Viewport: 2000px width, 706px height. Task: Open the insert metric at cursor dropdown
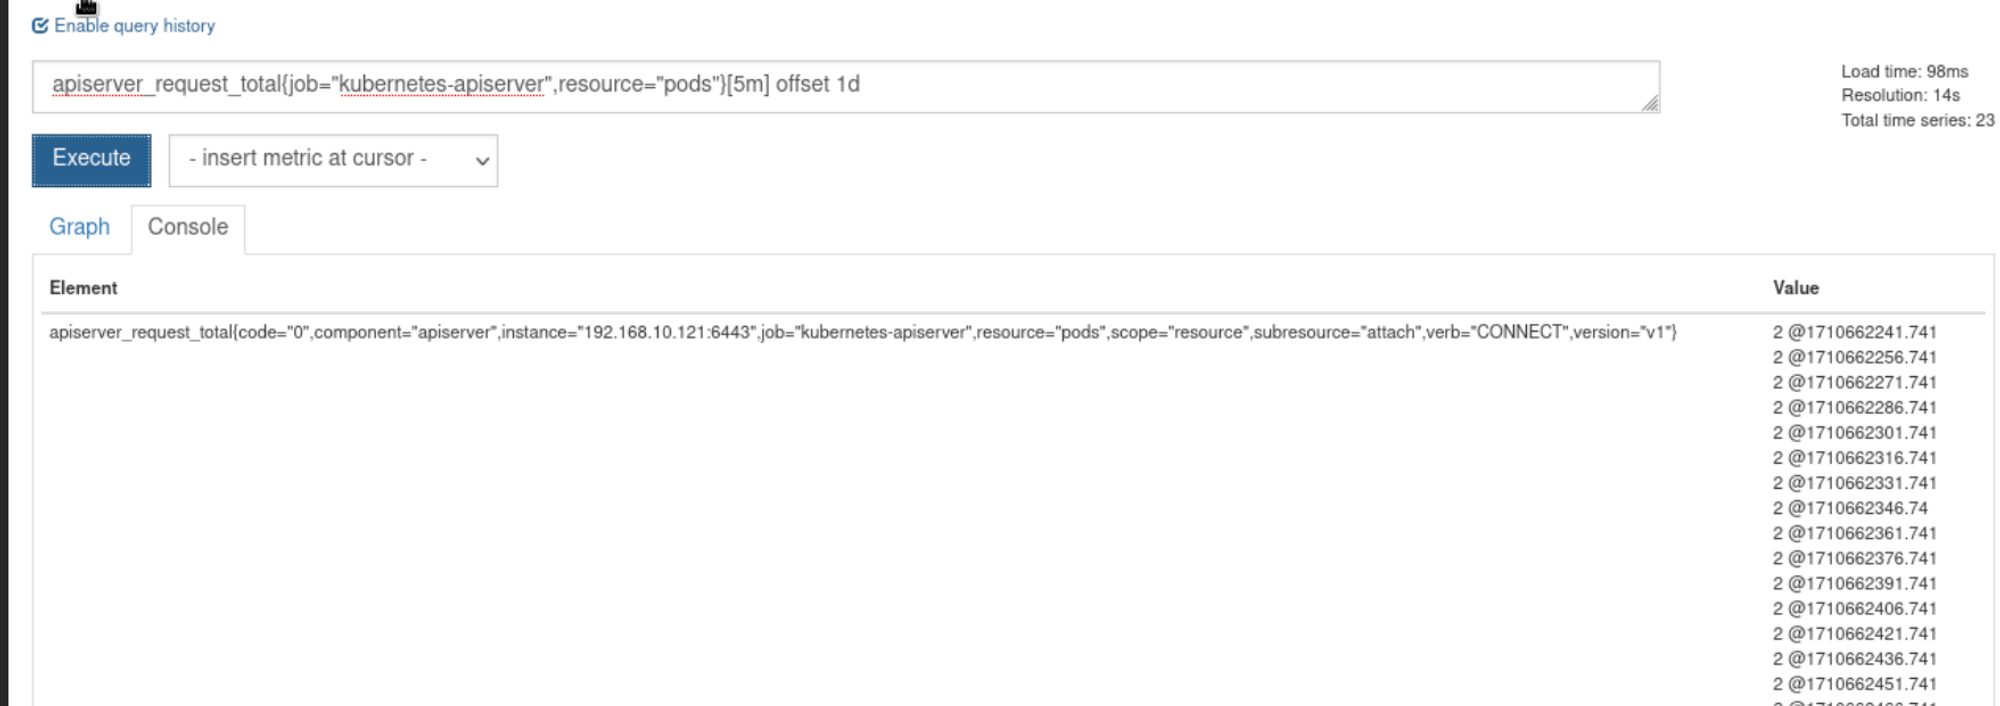[332, 160]
